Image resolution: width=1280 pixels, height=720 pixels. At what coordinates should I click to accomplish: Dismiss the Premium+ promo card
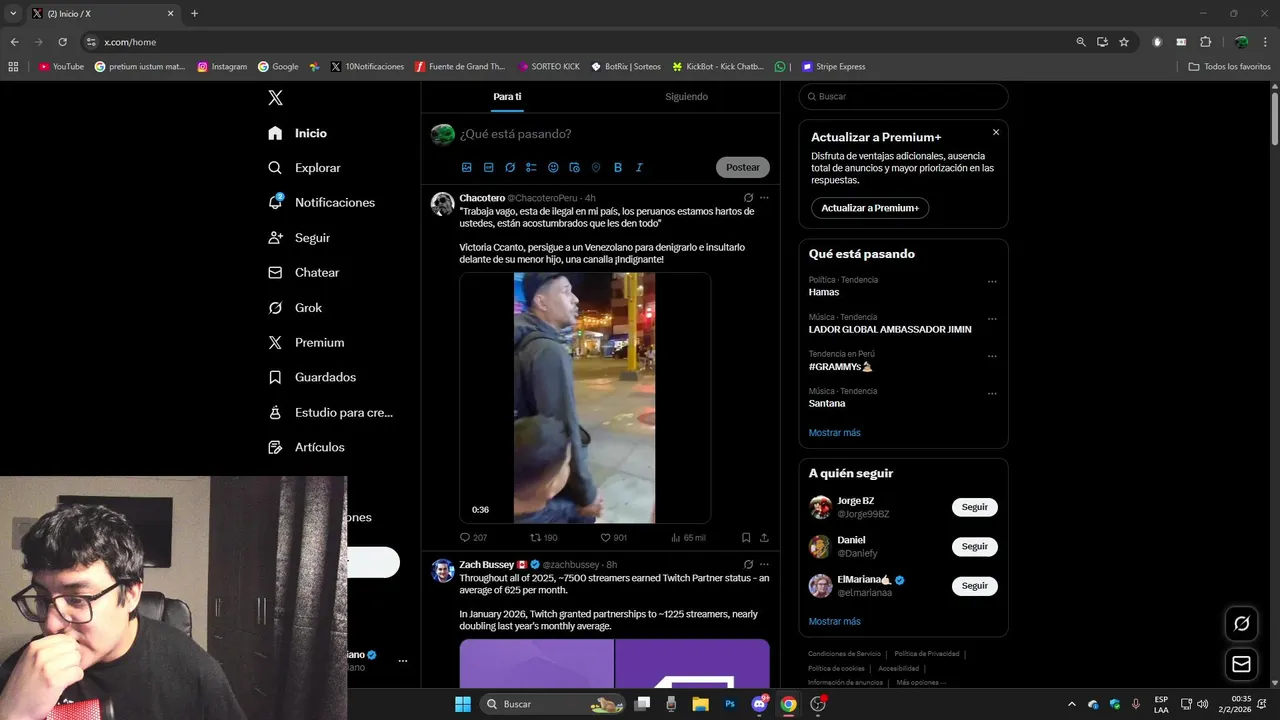coord(996,132)
